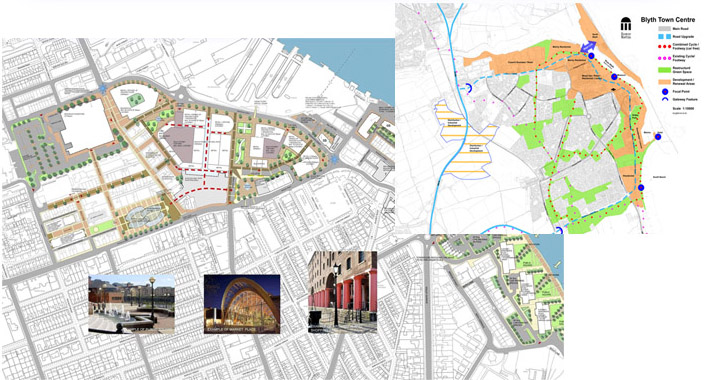Screen dimensions: 705x380
Task: Click the Focal Point symbol in the legend
Action: tap(665, 92)
